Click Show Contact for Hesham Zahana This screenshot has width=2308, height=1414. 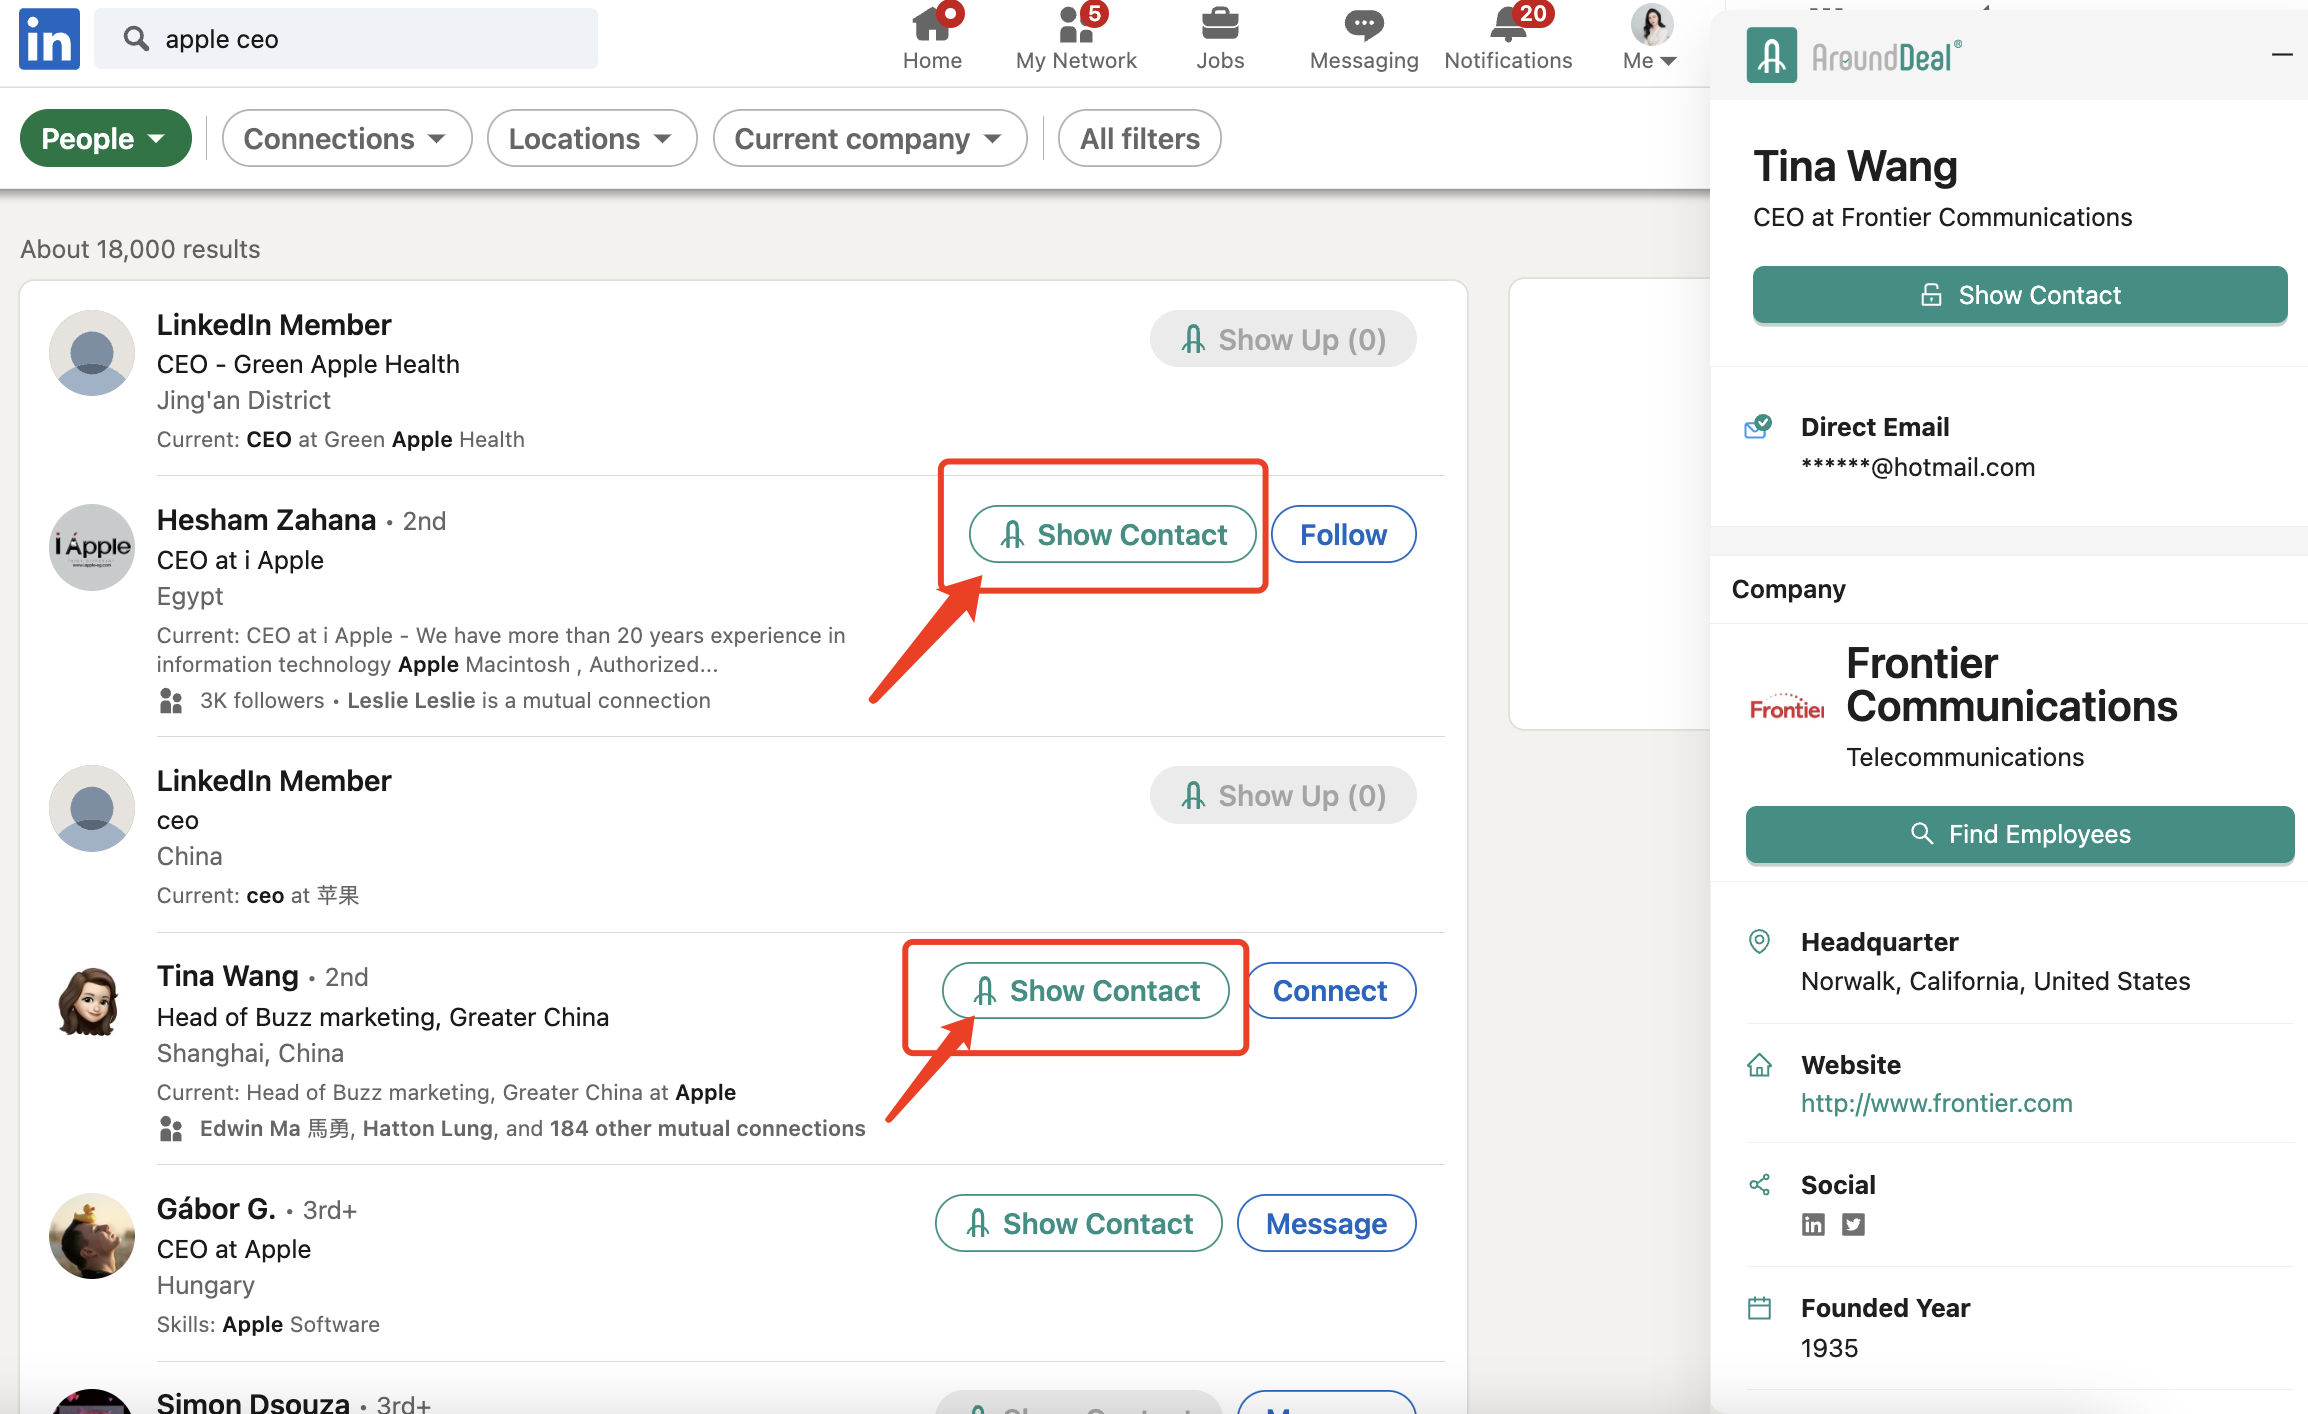pos(1112,534)
